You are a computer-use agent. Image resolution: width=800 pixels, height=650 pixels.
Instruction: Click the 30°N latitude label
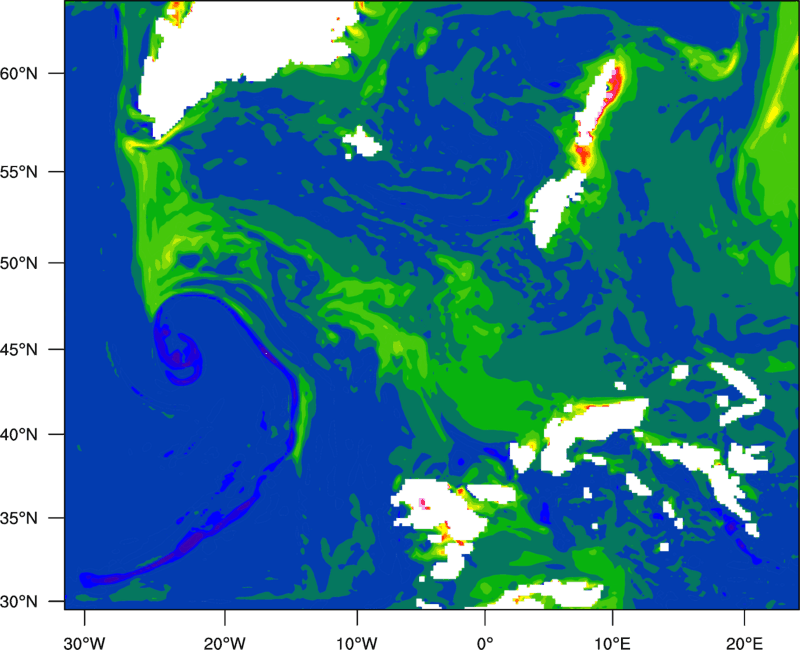(19, 601)
